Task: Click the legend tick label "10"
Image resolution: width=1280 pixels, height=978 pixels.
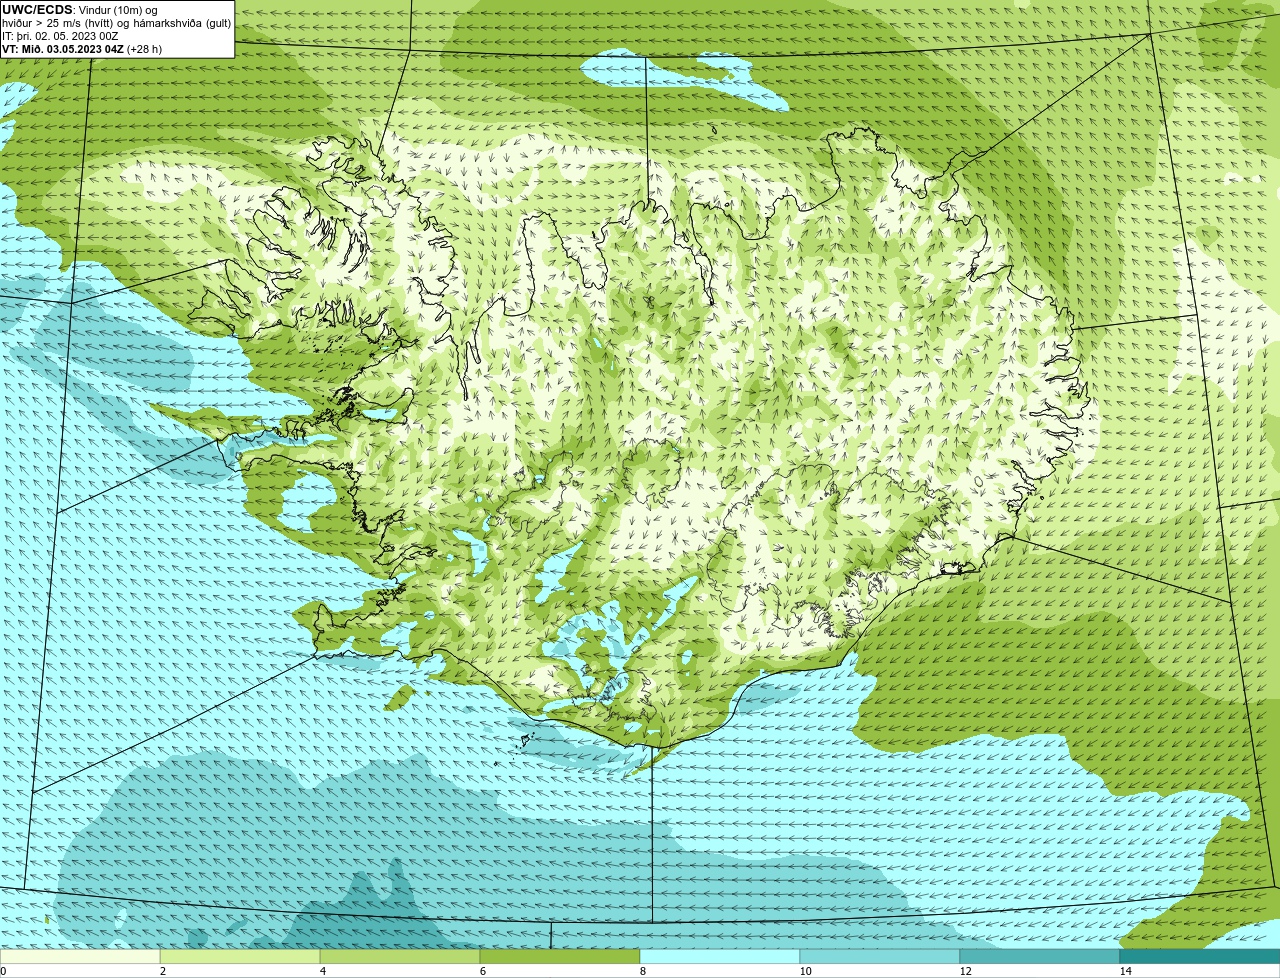Action: [805, 971]
